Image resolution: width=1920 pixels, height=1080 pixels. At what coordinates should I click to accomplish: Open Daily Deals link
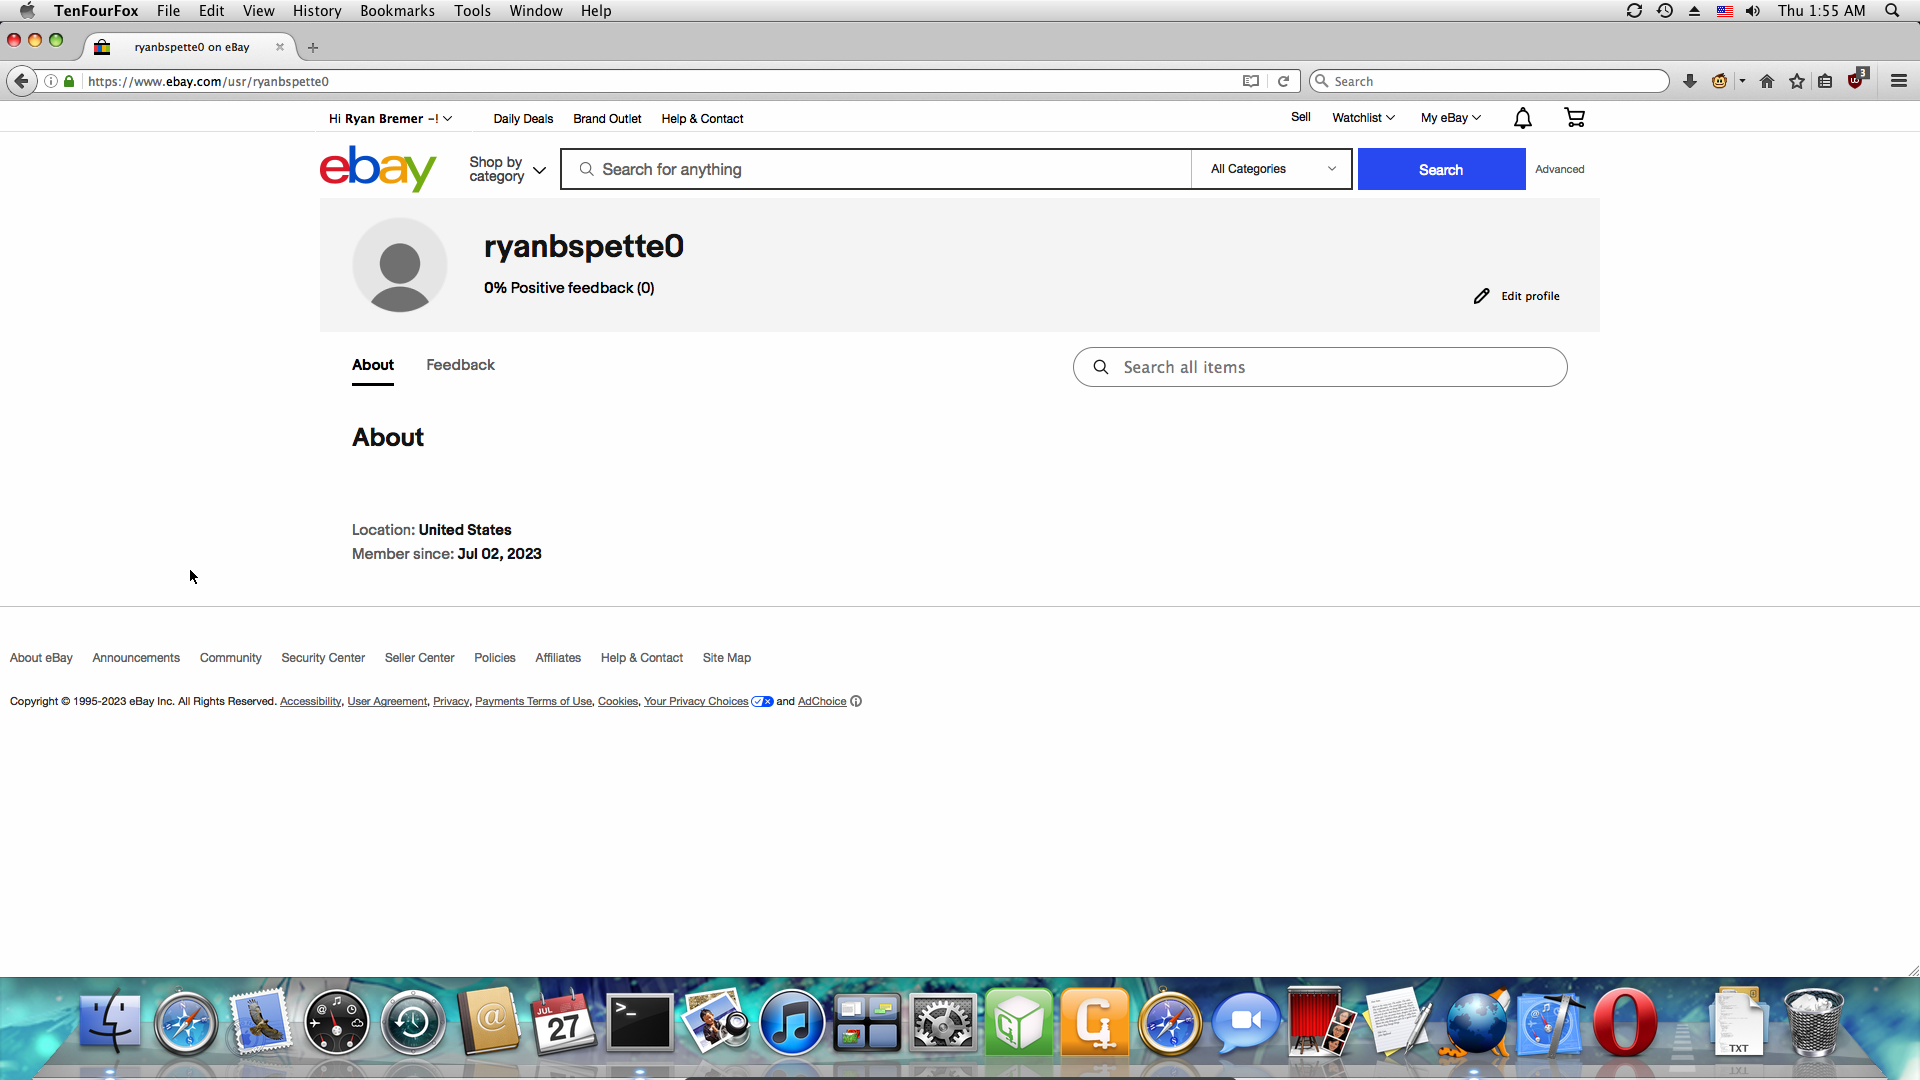[523, 119]
